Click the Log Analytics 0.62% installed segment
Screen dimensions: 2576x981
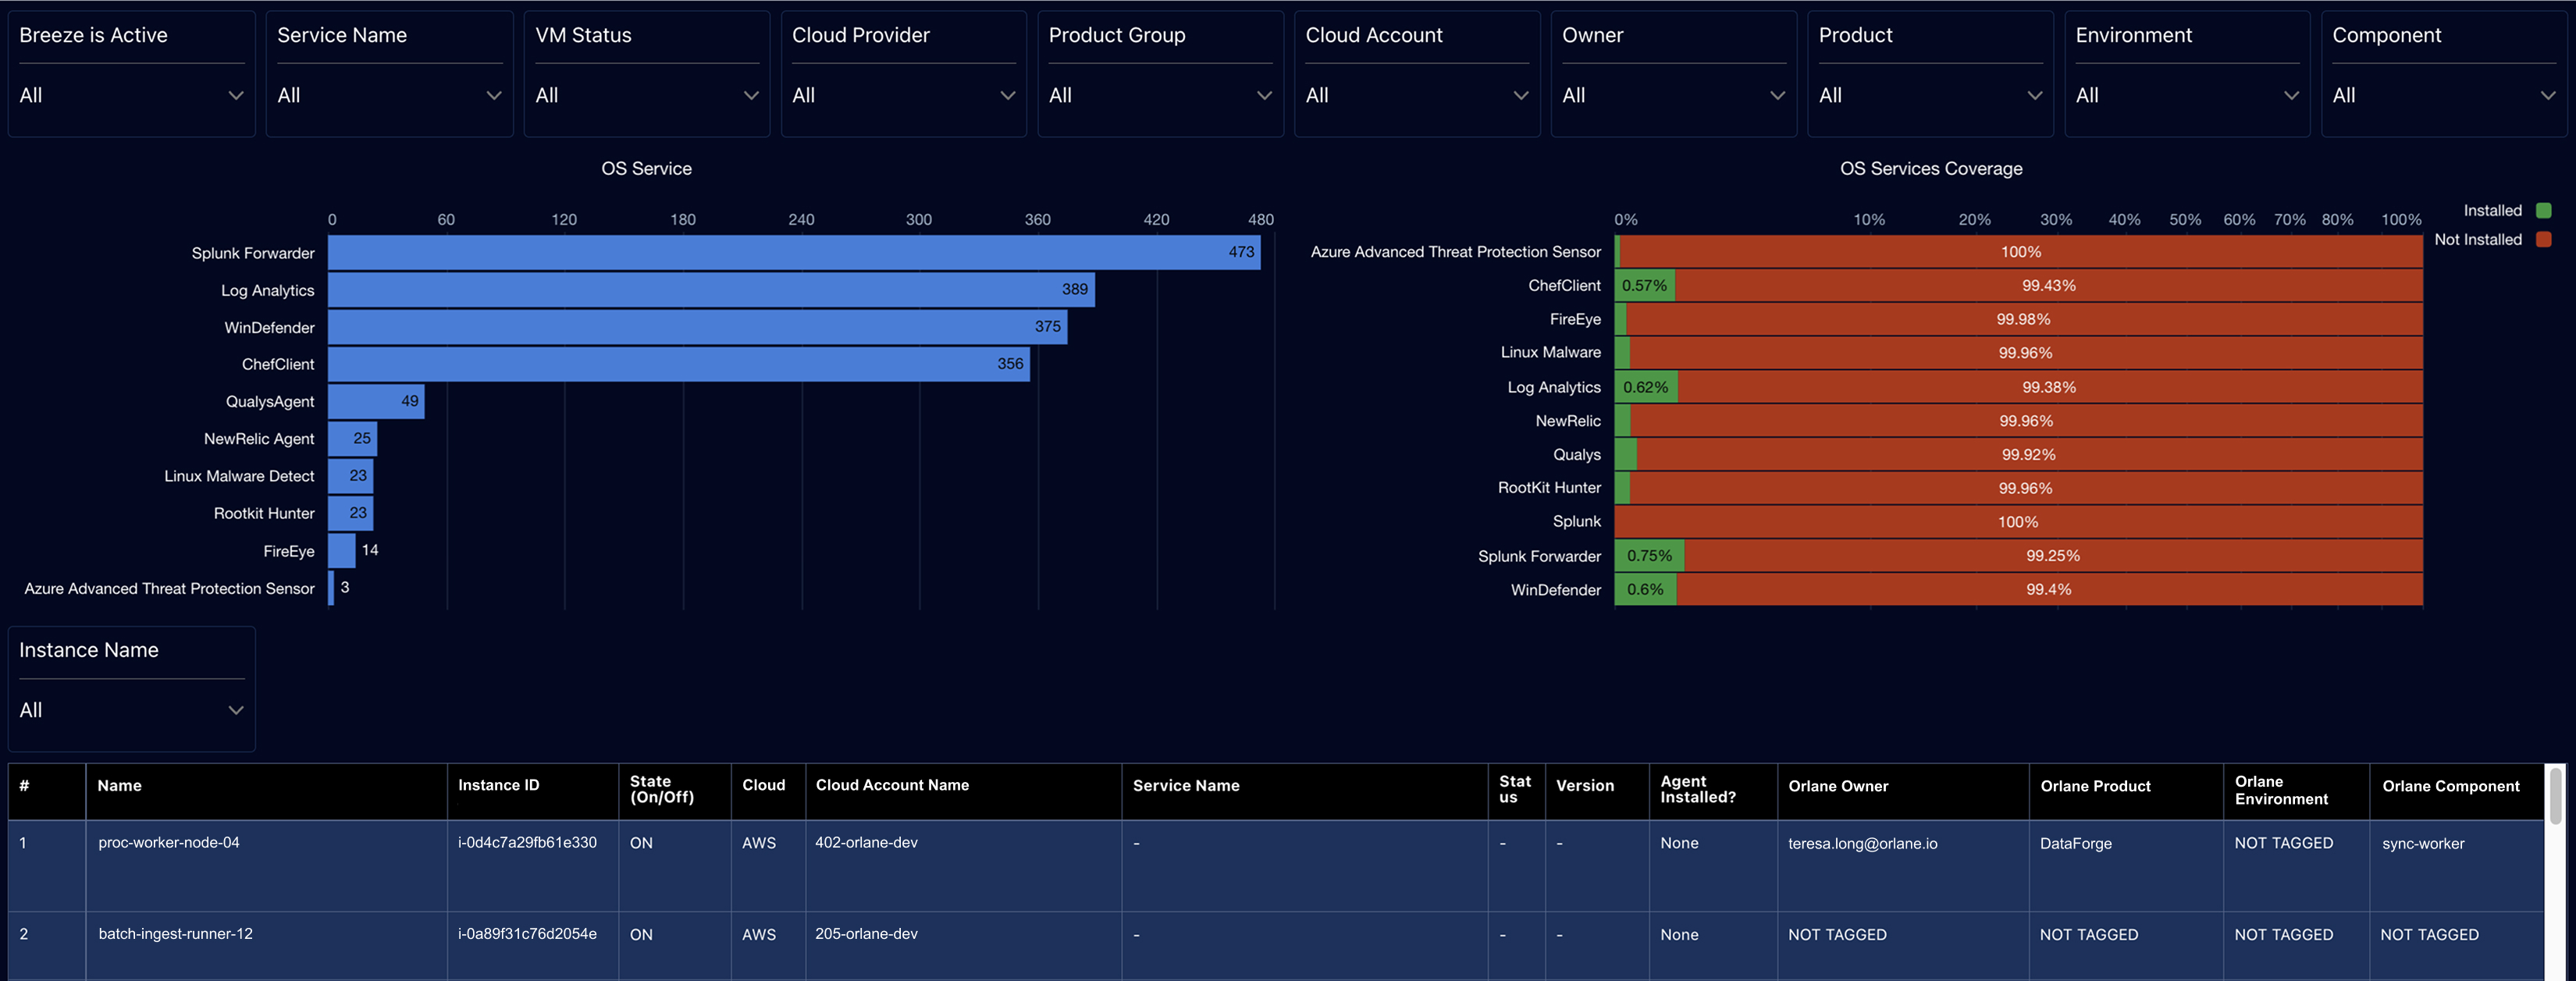[1646, 387]
